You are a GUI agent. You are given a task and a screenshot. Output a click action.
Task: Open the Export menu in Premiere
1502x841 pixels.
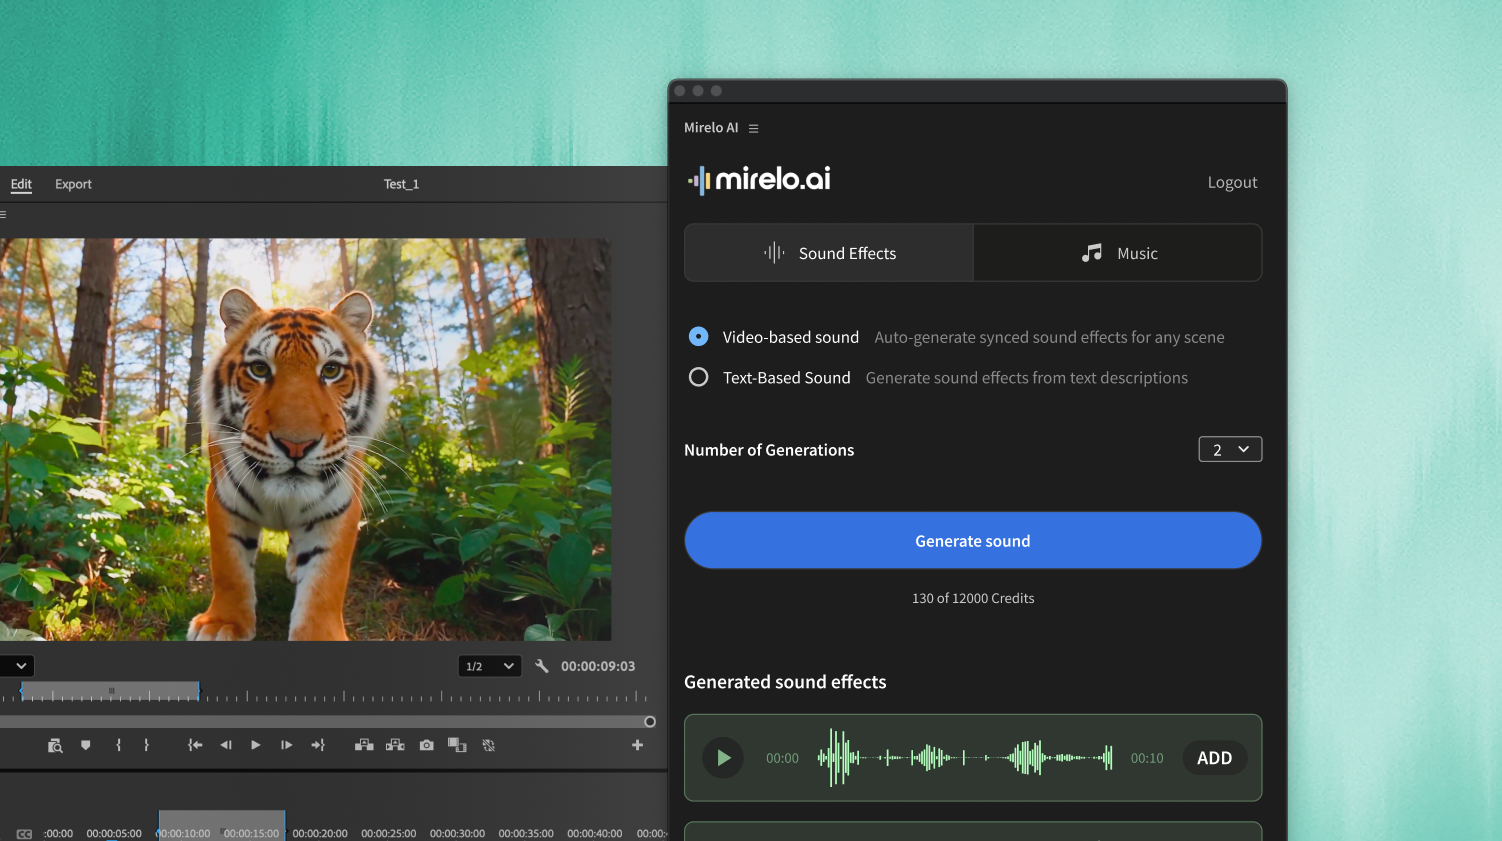pos(72,184)
